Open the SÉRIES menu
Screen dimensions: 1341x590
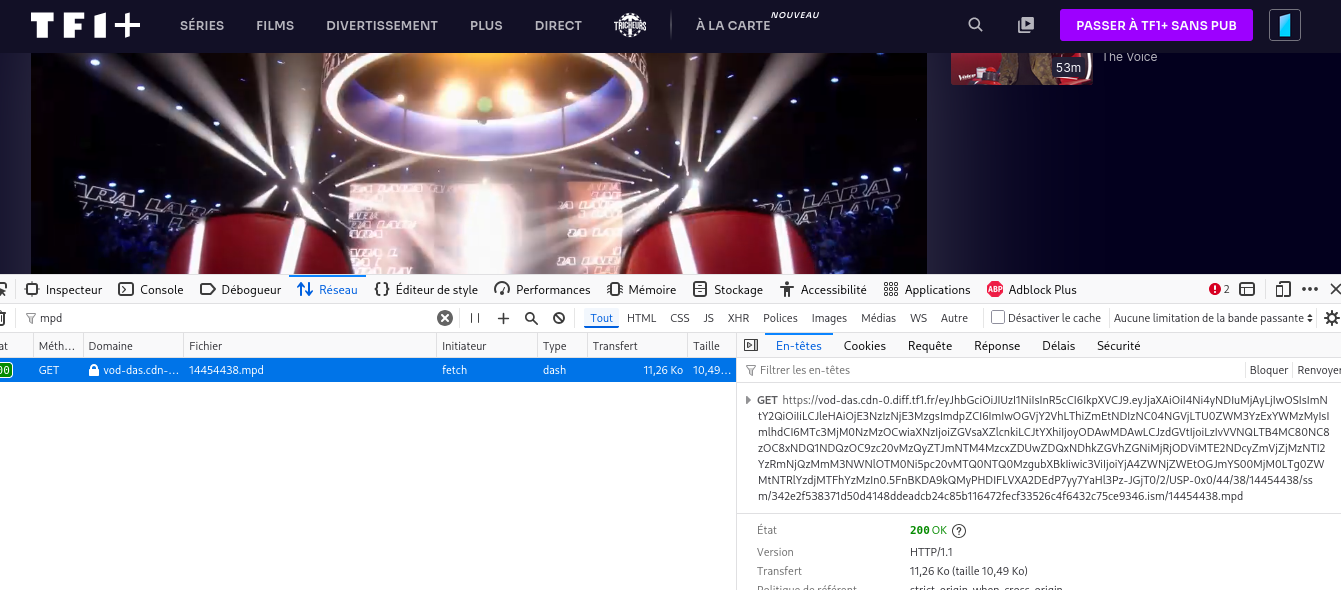click(202, 25)
